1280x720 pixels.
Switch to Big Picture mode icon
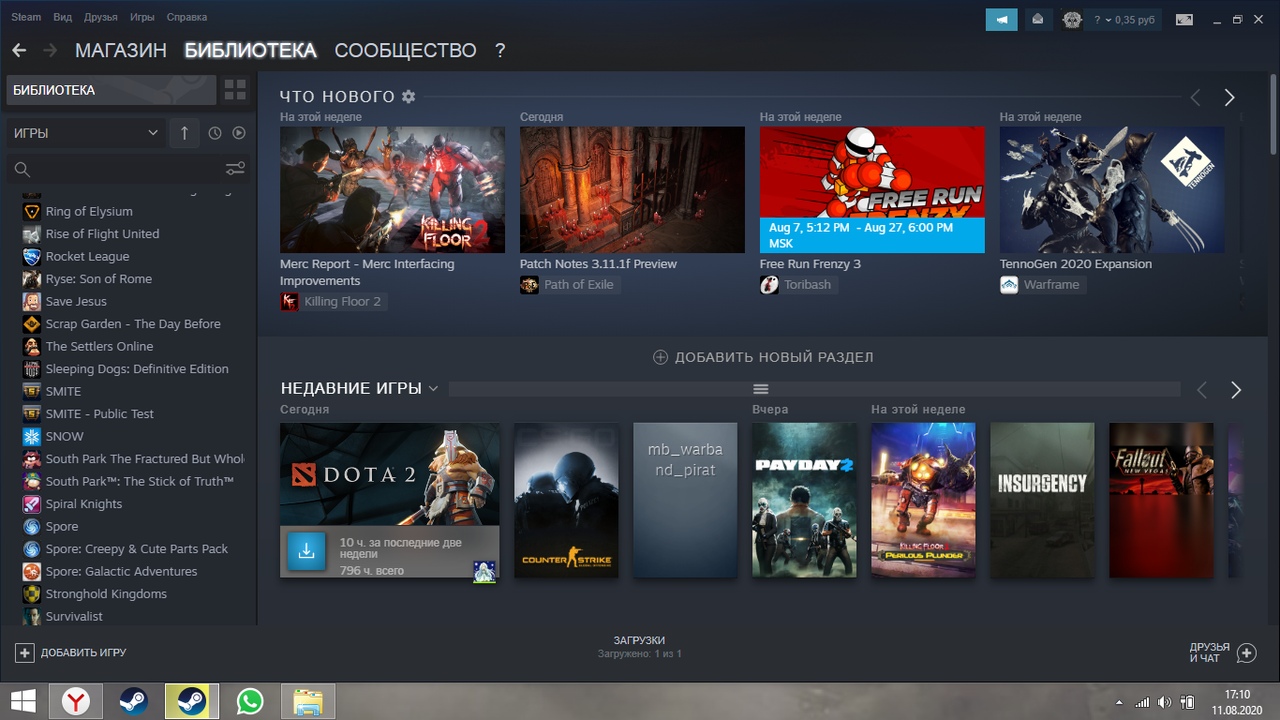[x=1184, y=19]
